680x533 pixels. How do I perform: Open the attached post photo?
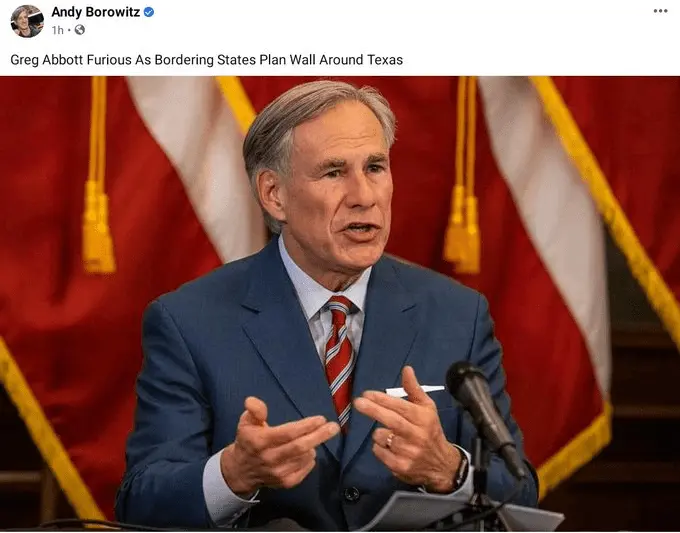[x=340, y=304]
